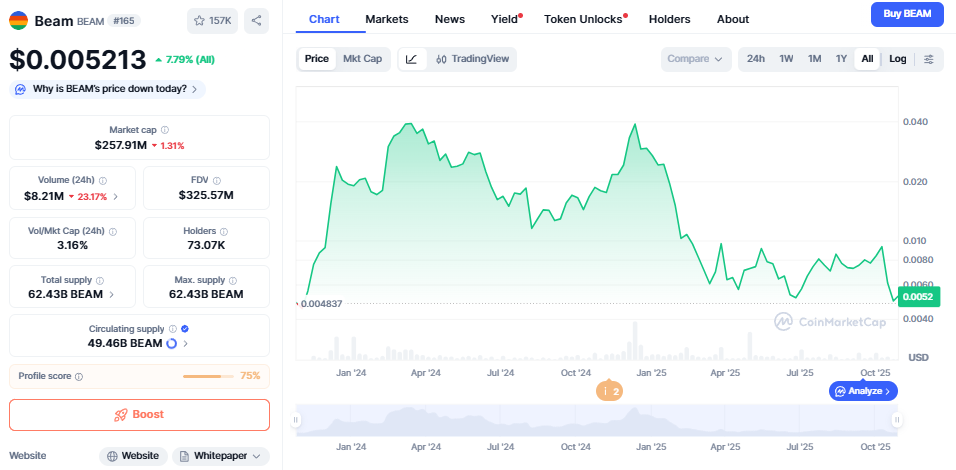This screenshot has width=956, height=470.
Task: Click the Boost button
Action: tap(139, 415)
